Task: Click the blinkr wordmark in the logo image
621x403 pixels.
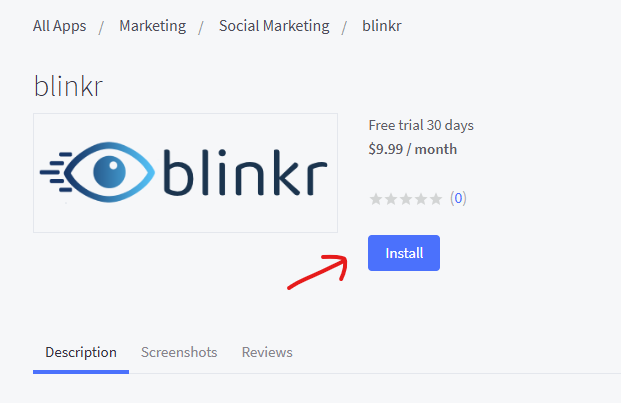Action: (x=246, y=173)
